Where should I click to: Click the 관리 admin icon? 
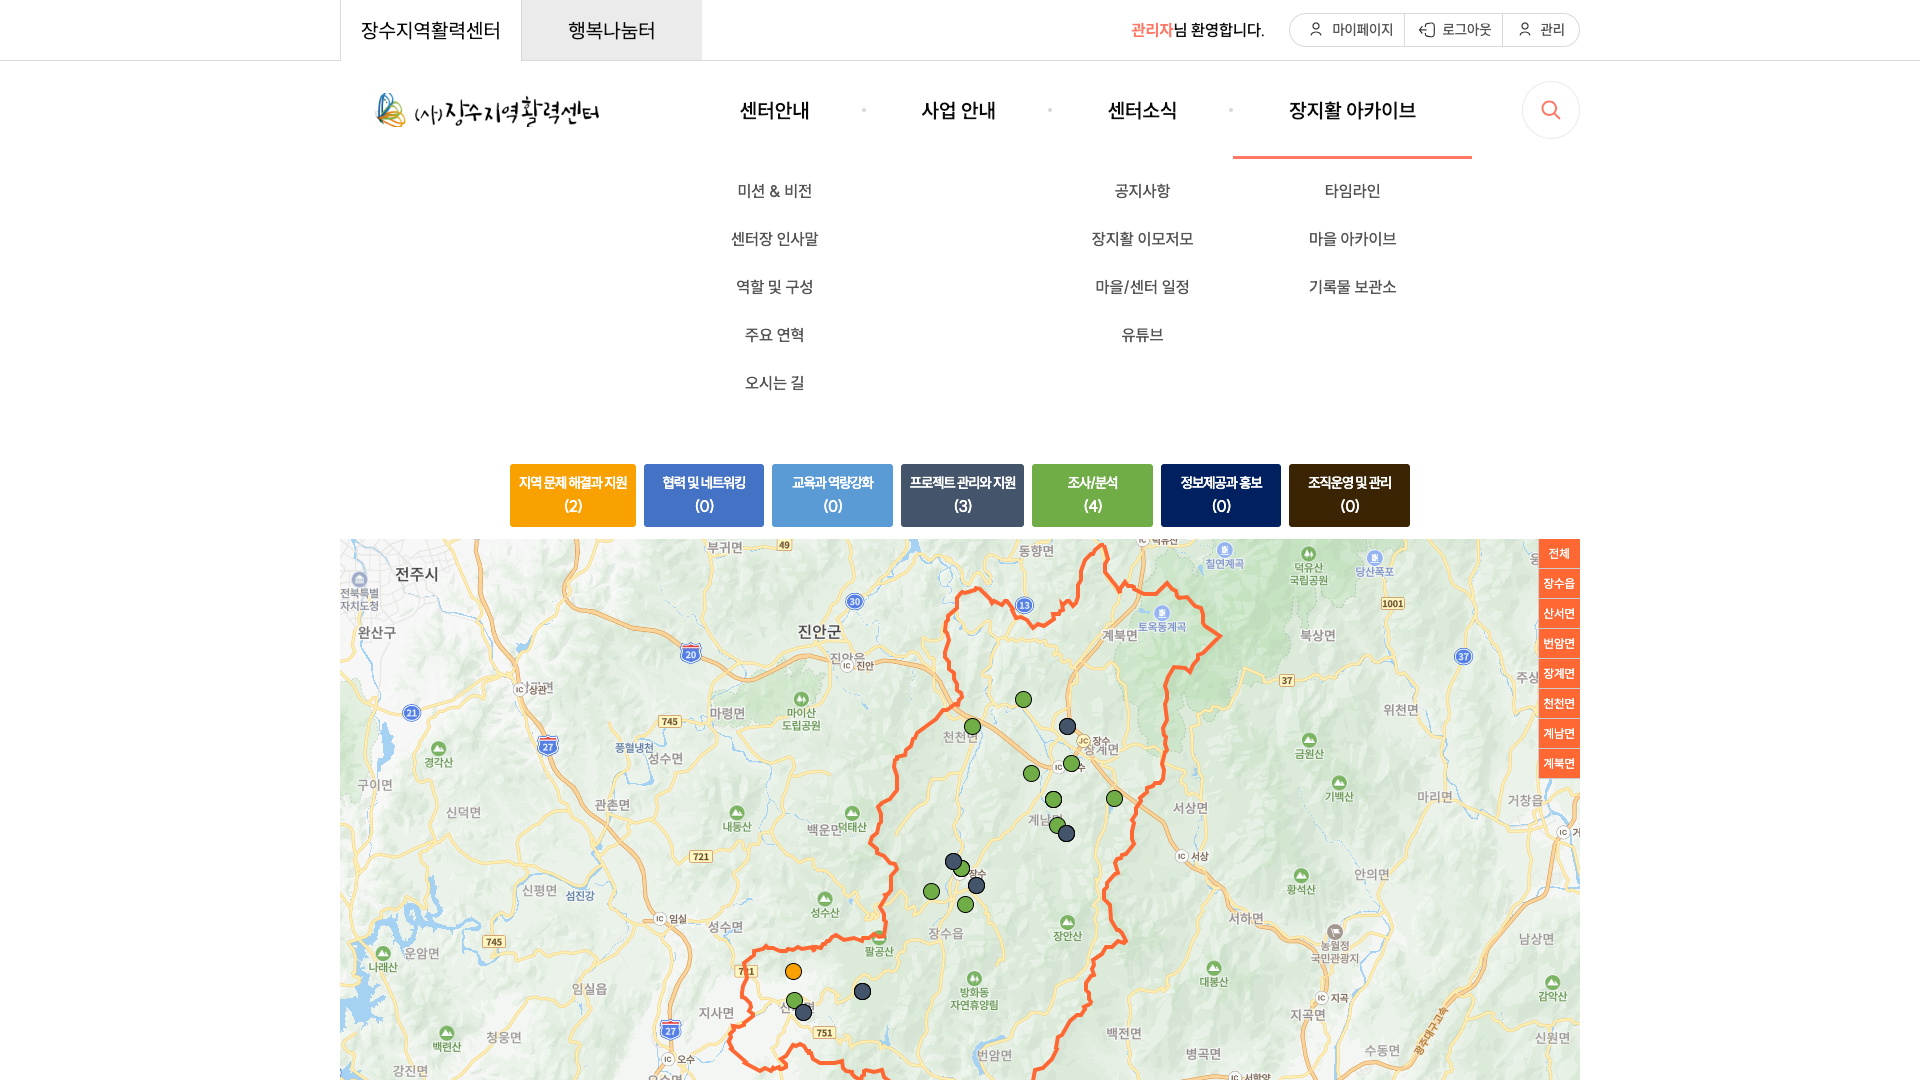pos(1525,30)
